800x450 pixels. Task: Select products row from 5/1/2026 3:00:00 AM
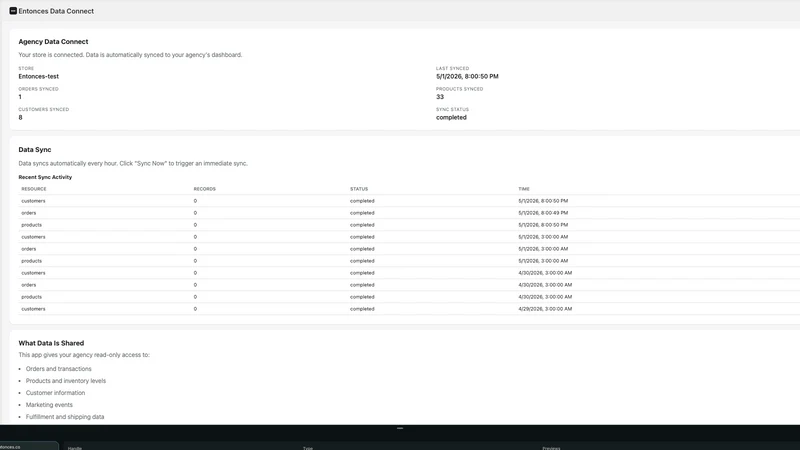pyautogui.click(x=409, y=261)
